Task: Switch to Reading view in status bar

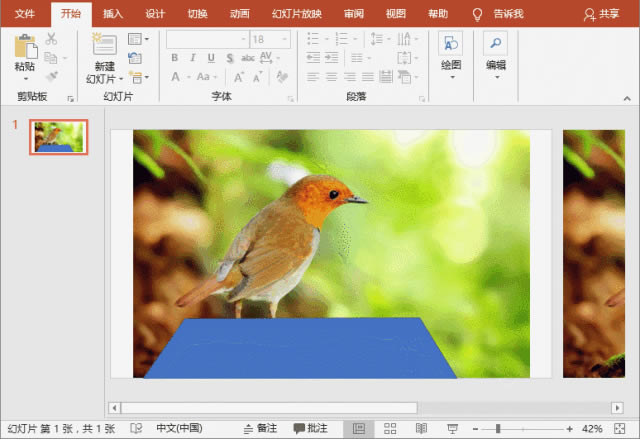Action: 421,428
